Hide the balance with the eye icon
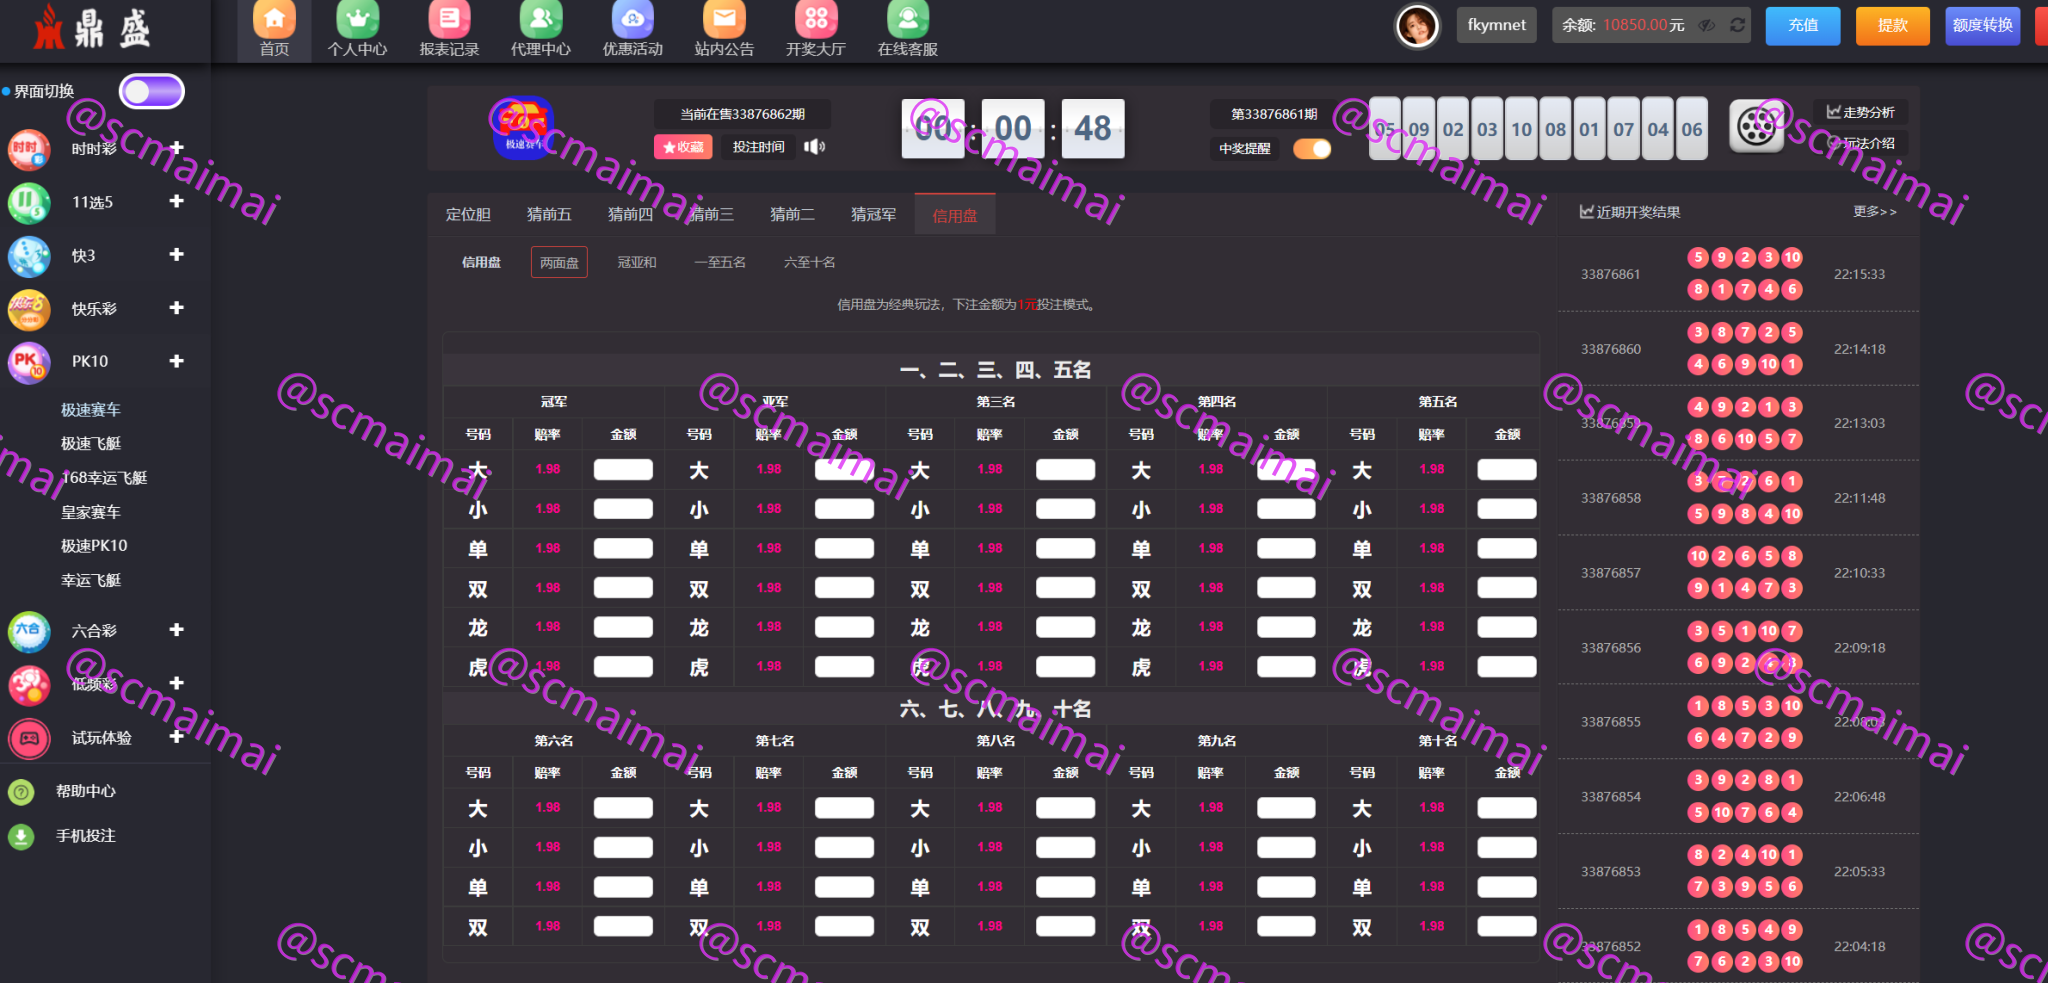 coord(1708,25)
